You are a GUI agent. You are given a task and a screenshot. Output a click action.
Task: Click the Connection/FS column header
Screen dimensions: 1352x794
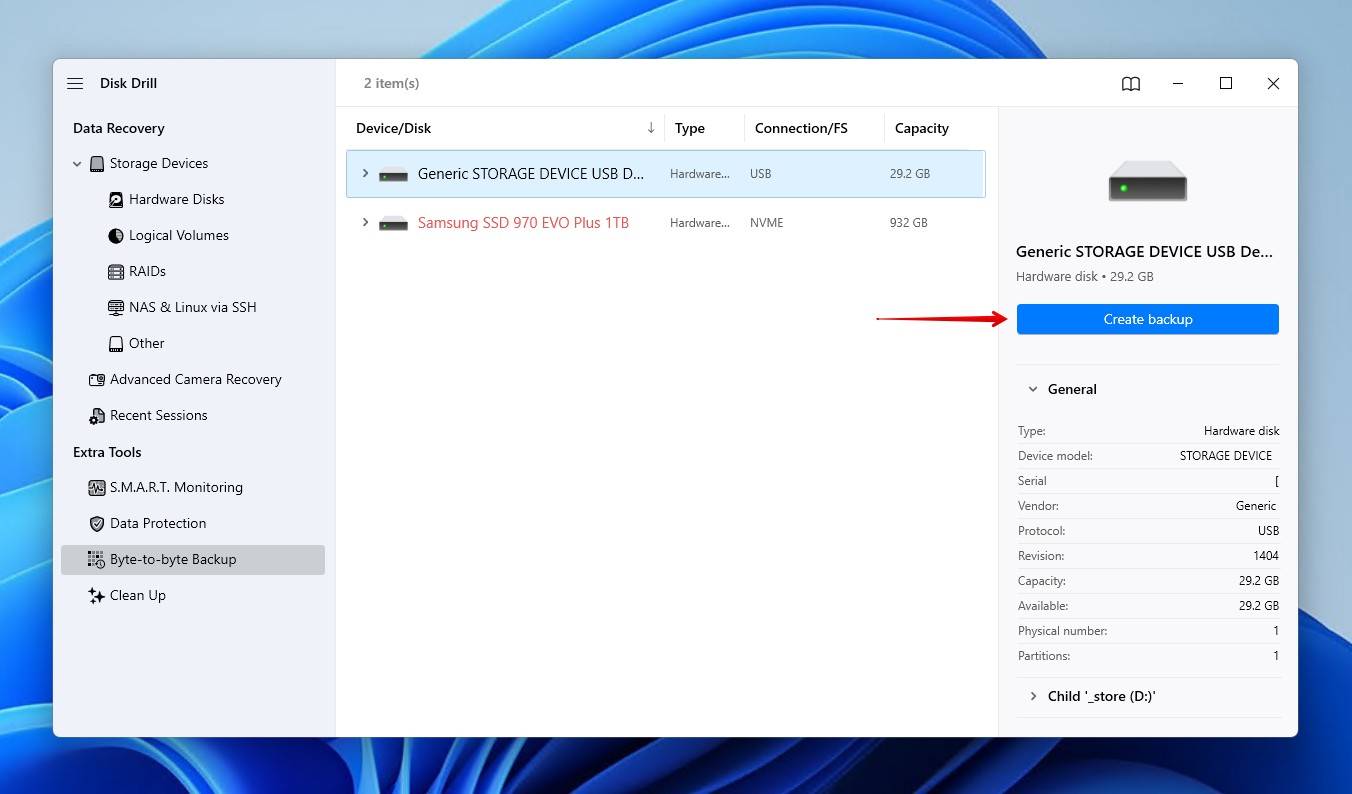point(800,128)
